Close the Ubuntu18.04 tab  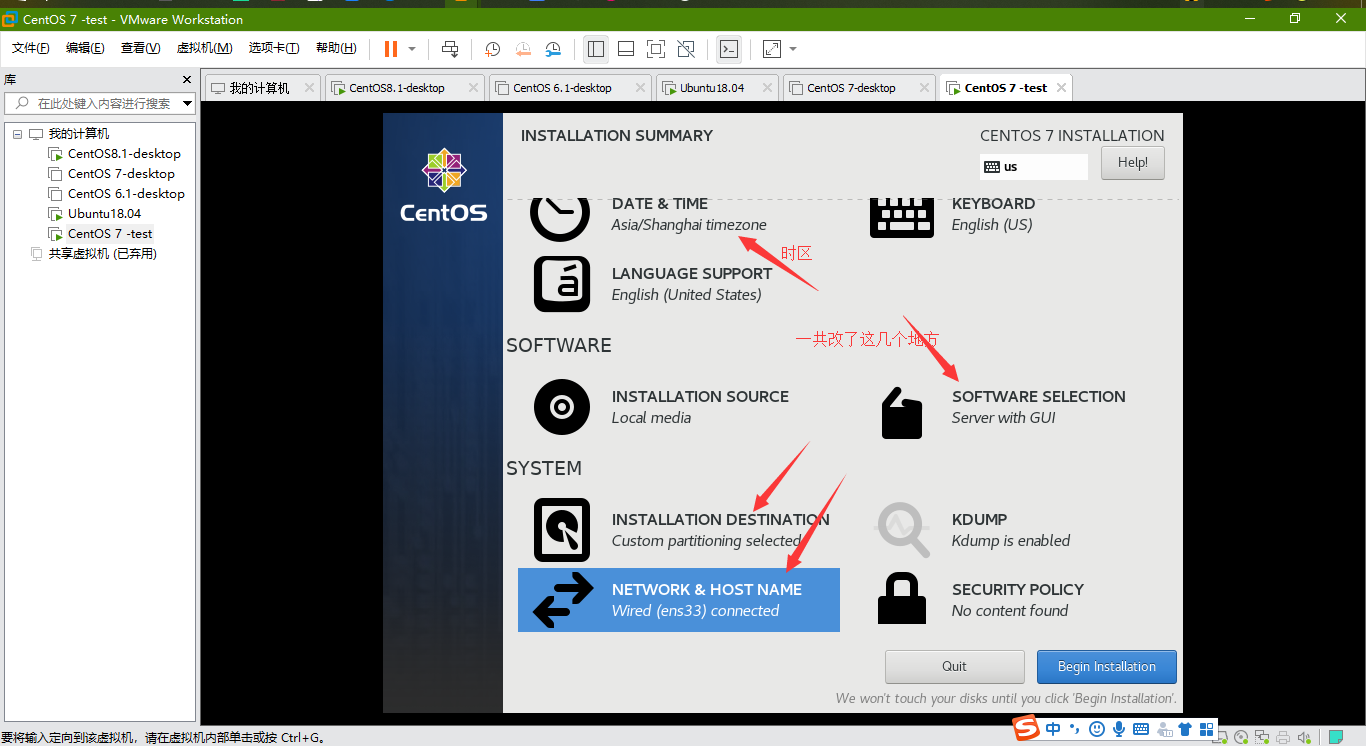[x=768, y=88]
